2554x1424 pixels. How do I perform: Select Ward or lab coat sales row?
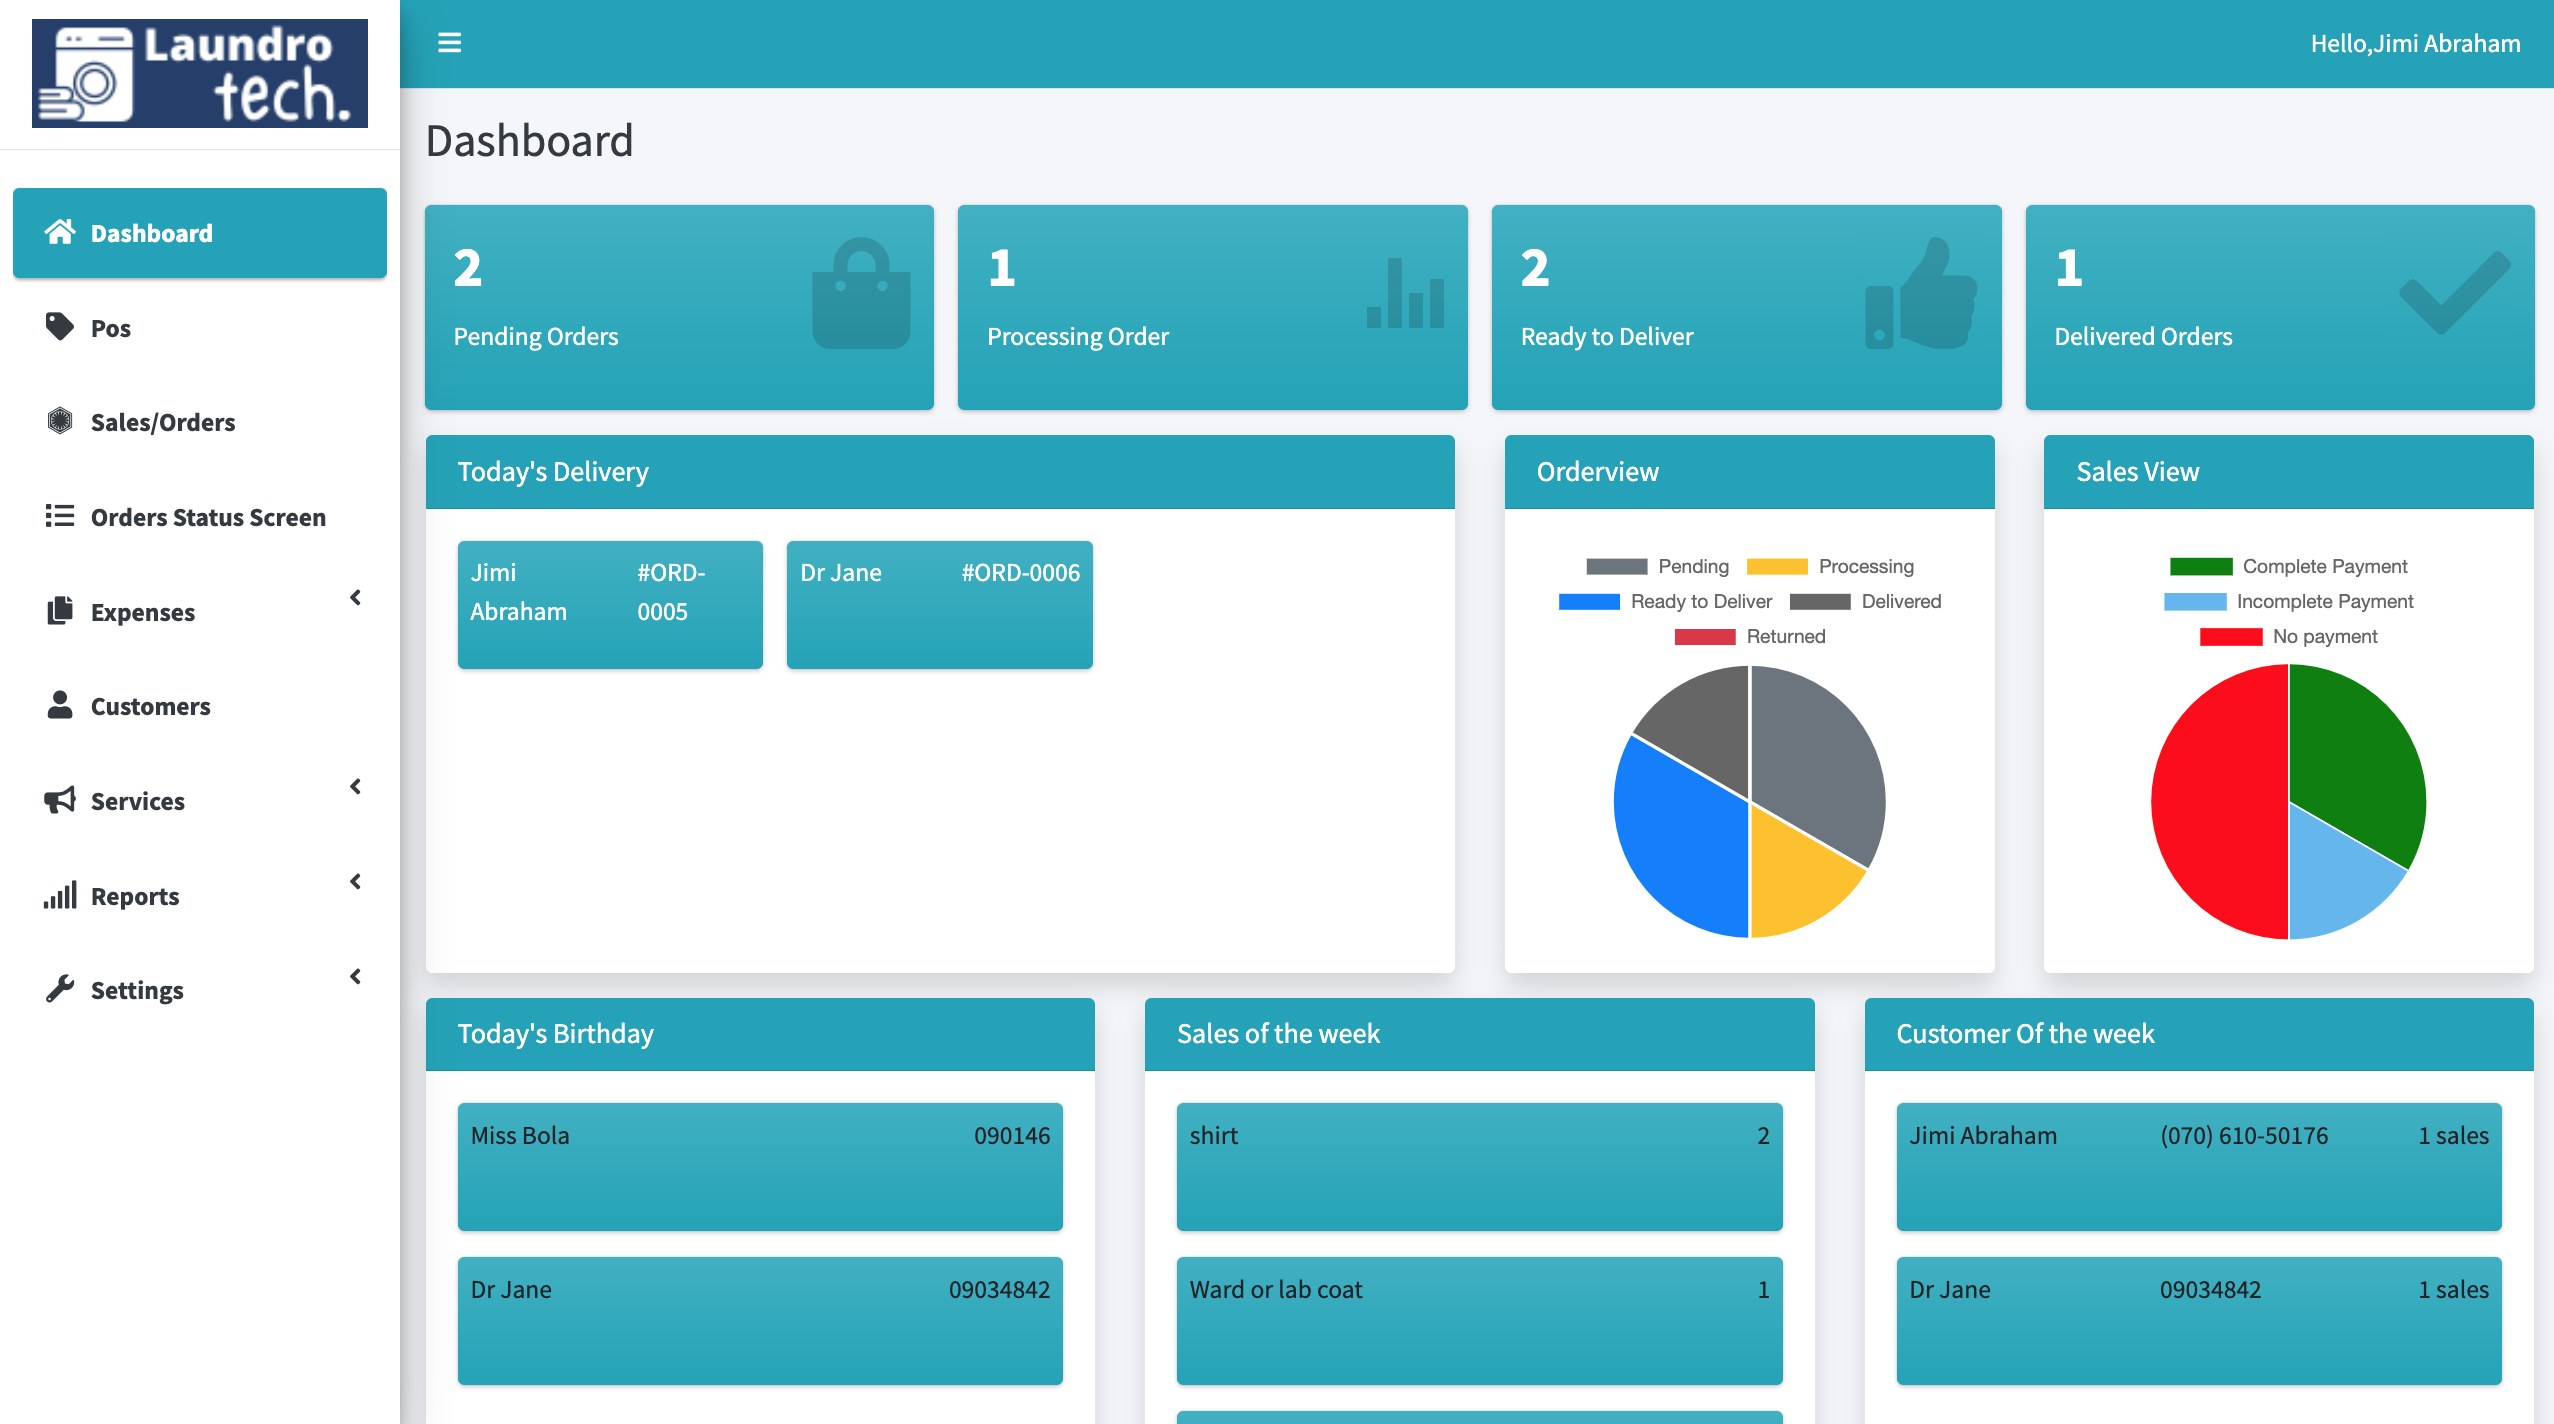1479,1321
